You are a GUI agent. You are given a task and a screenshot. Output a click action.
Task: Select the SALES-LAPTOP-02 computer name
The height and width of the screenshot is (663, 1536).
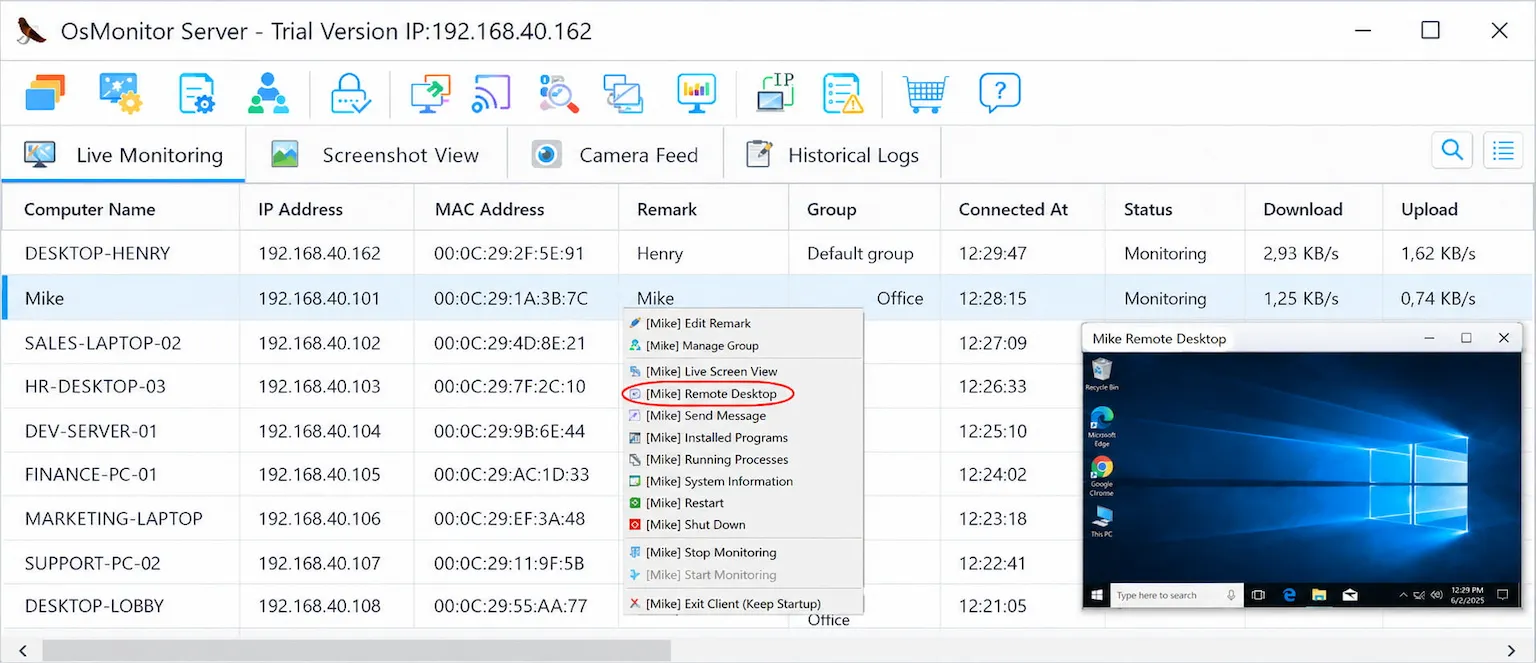[103, 343]
